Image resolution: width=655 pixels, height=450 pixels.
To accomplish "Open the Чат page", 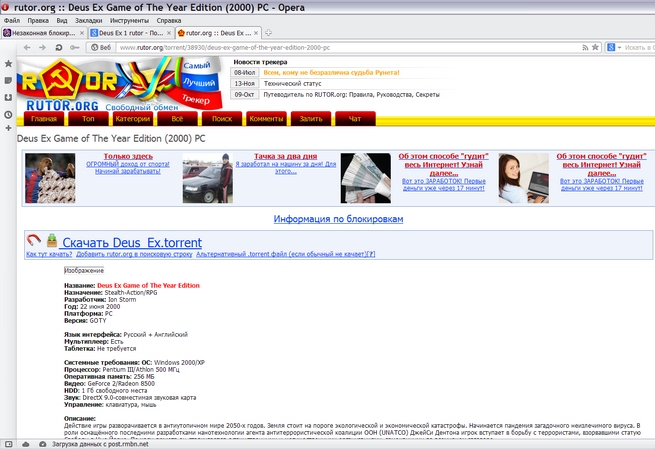I will point(355,119).
